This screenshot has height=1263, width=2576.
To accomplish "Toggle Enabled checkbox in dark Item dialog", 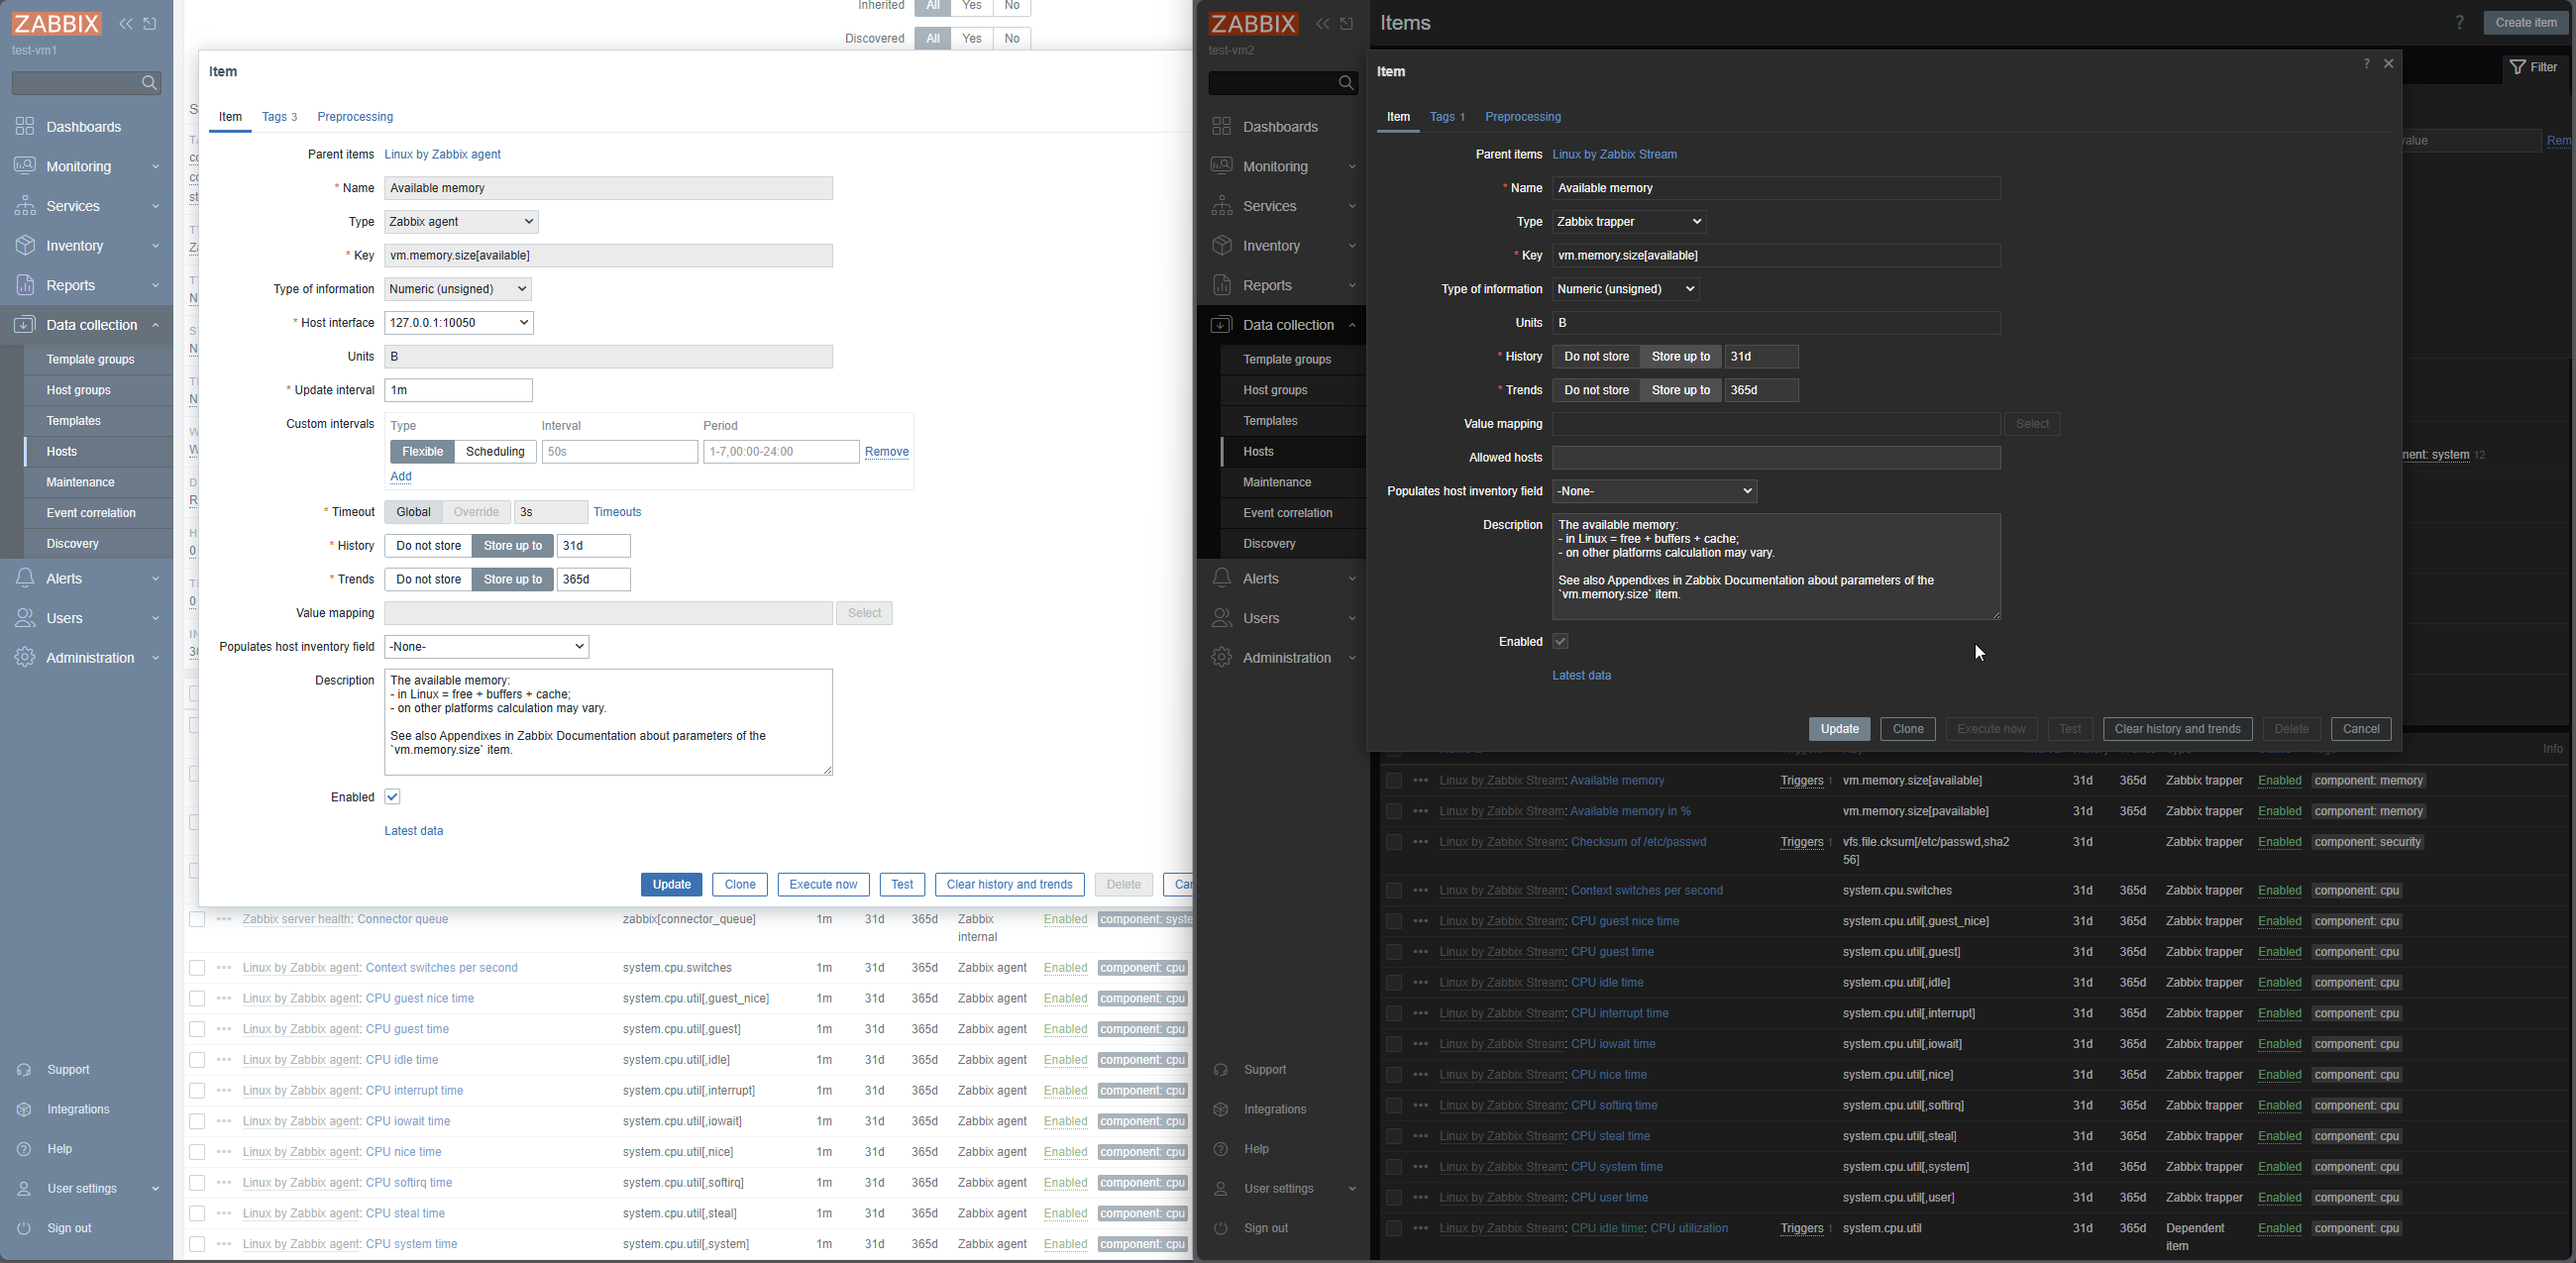I will click(x=1561, y=642).
